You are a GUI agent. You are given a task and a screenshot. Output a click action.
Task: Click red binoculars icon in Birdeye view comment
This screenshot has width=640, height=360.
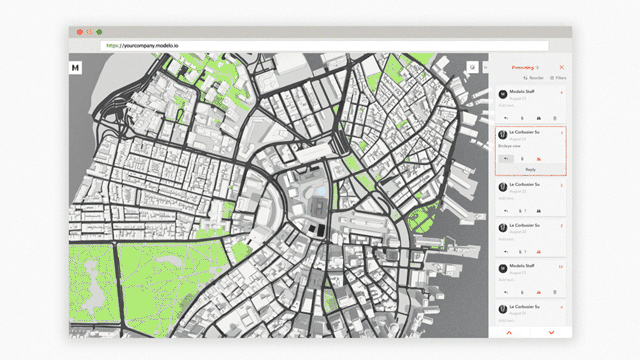click(x=539, y=159)
